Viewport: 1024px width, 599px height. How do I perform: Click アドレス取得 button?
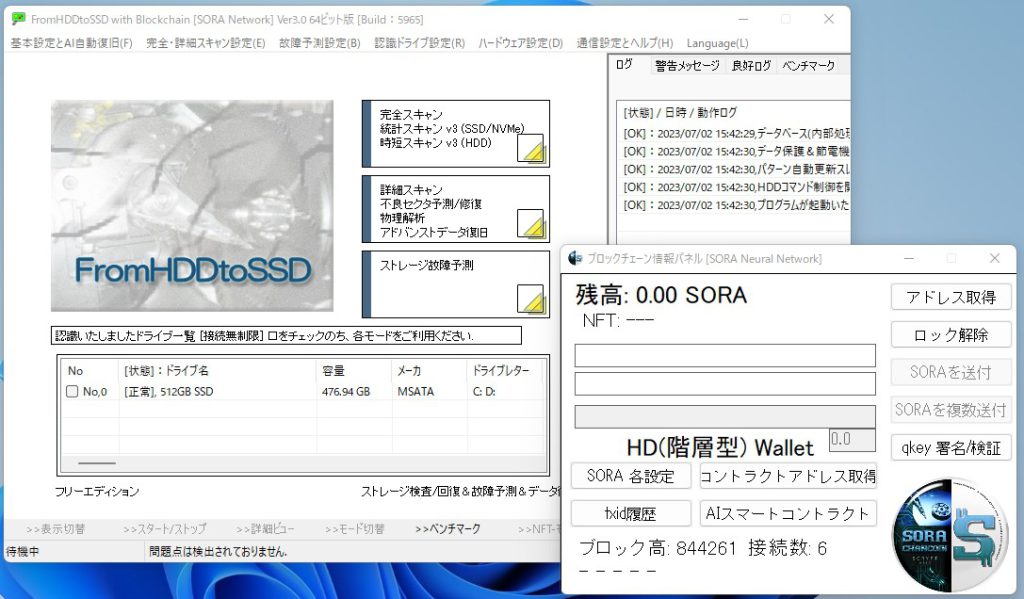point(951,297)
